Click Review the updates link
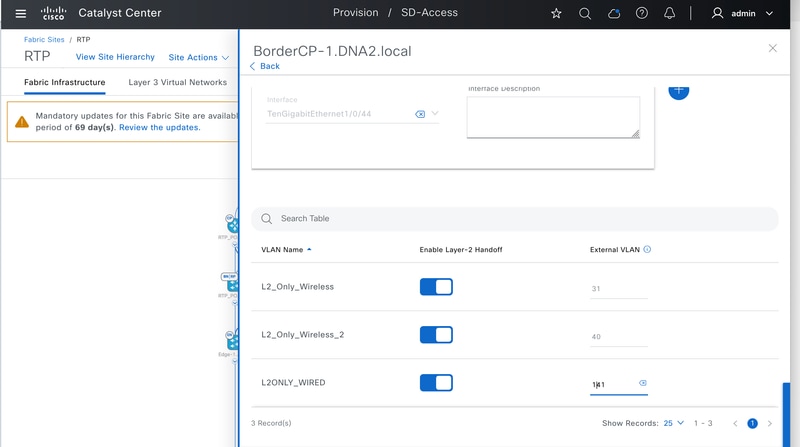Image resolution: width=800 pixels, height=447 pixels. (x=159, y=128)
